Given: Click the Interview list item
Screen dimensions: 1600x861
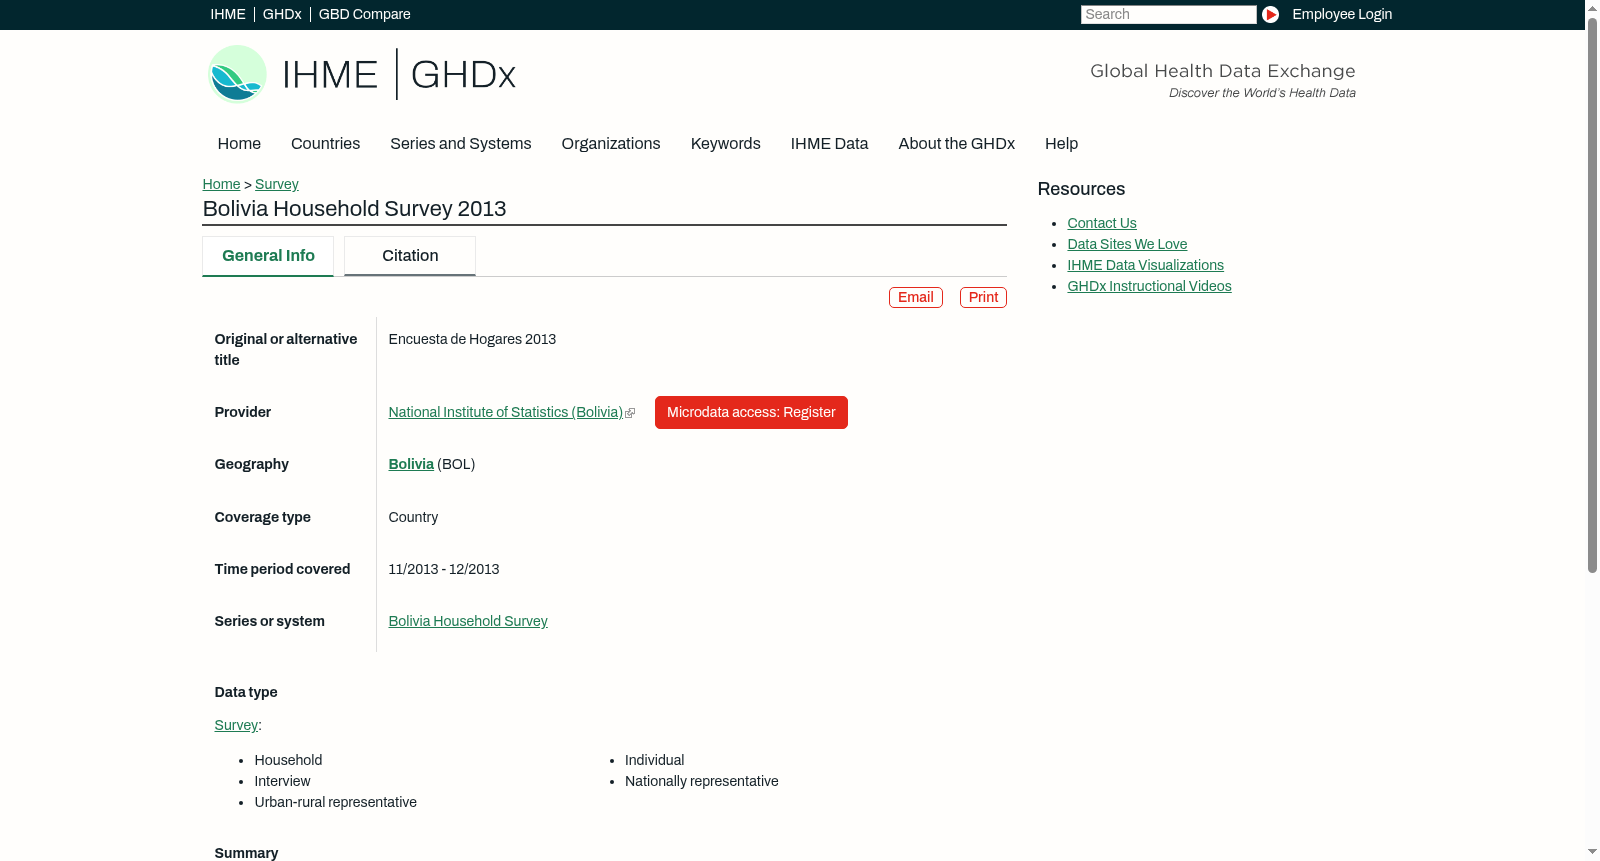Looking at the screenshot, I should tap(282, 781).
